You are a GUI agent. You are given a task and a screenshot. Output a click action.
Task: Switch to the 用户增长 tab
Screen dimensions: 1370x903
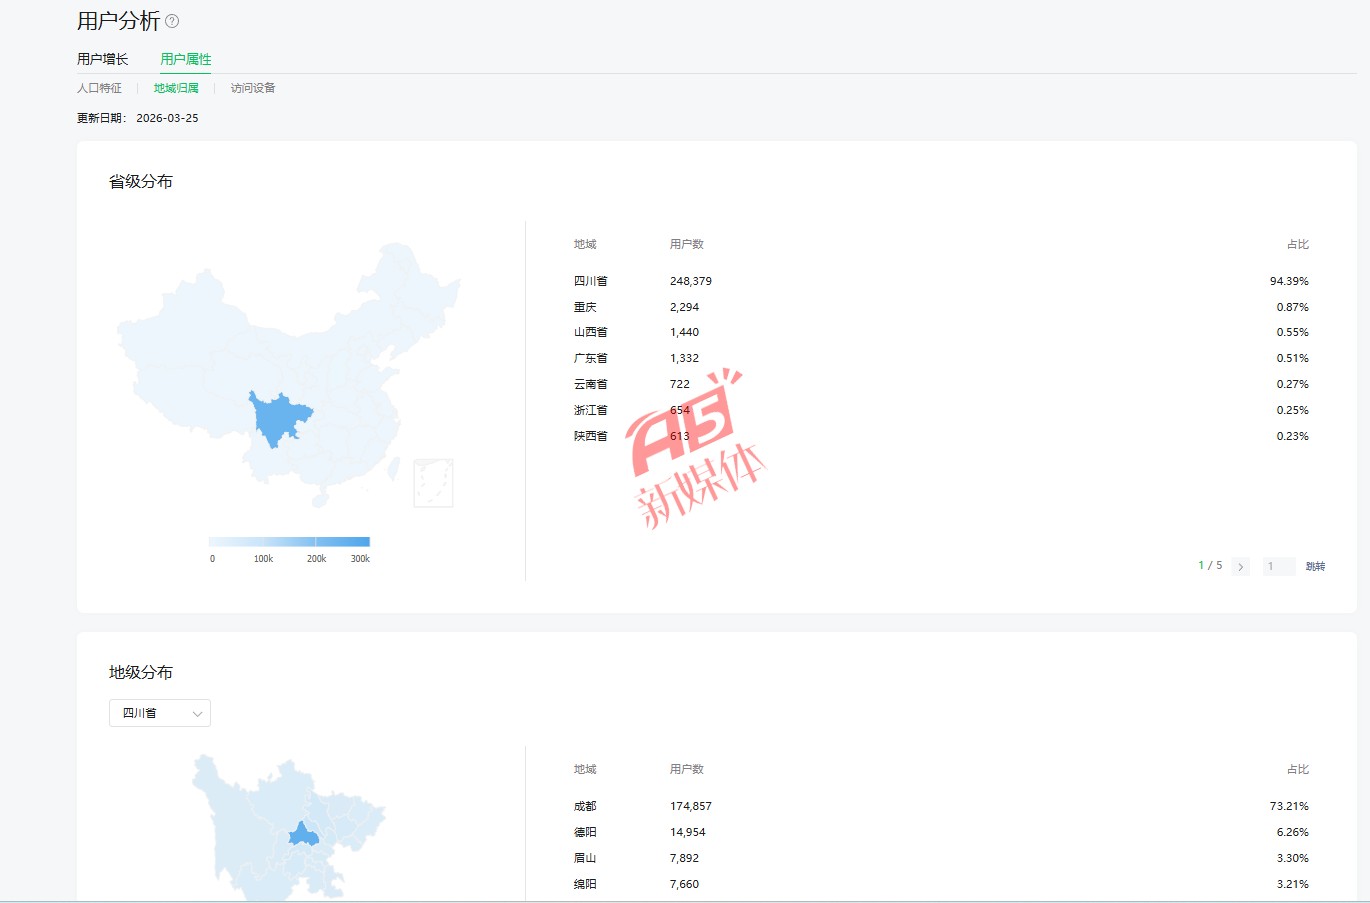[x=103, y=59]
